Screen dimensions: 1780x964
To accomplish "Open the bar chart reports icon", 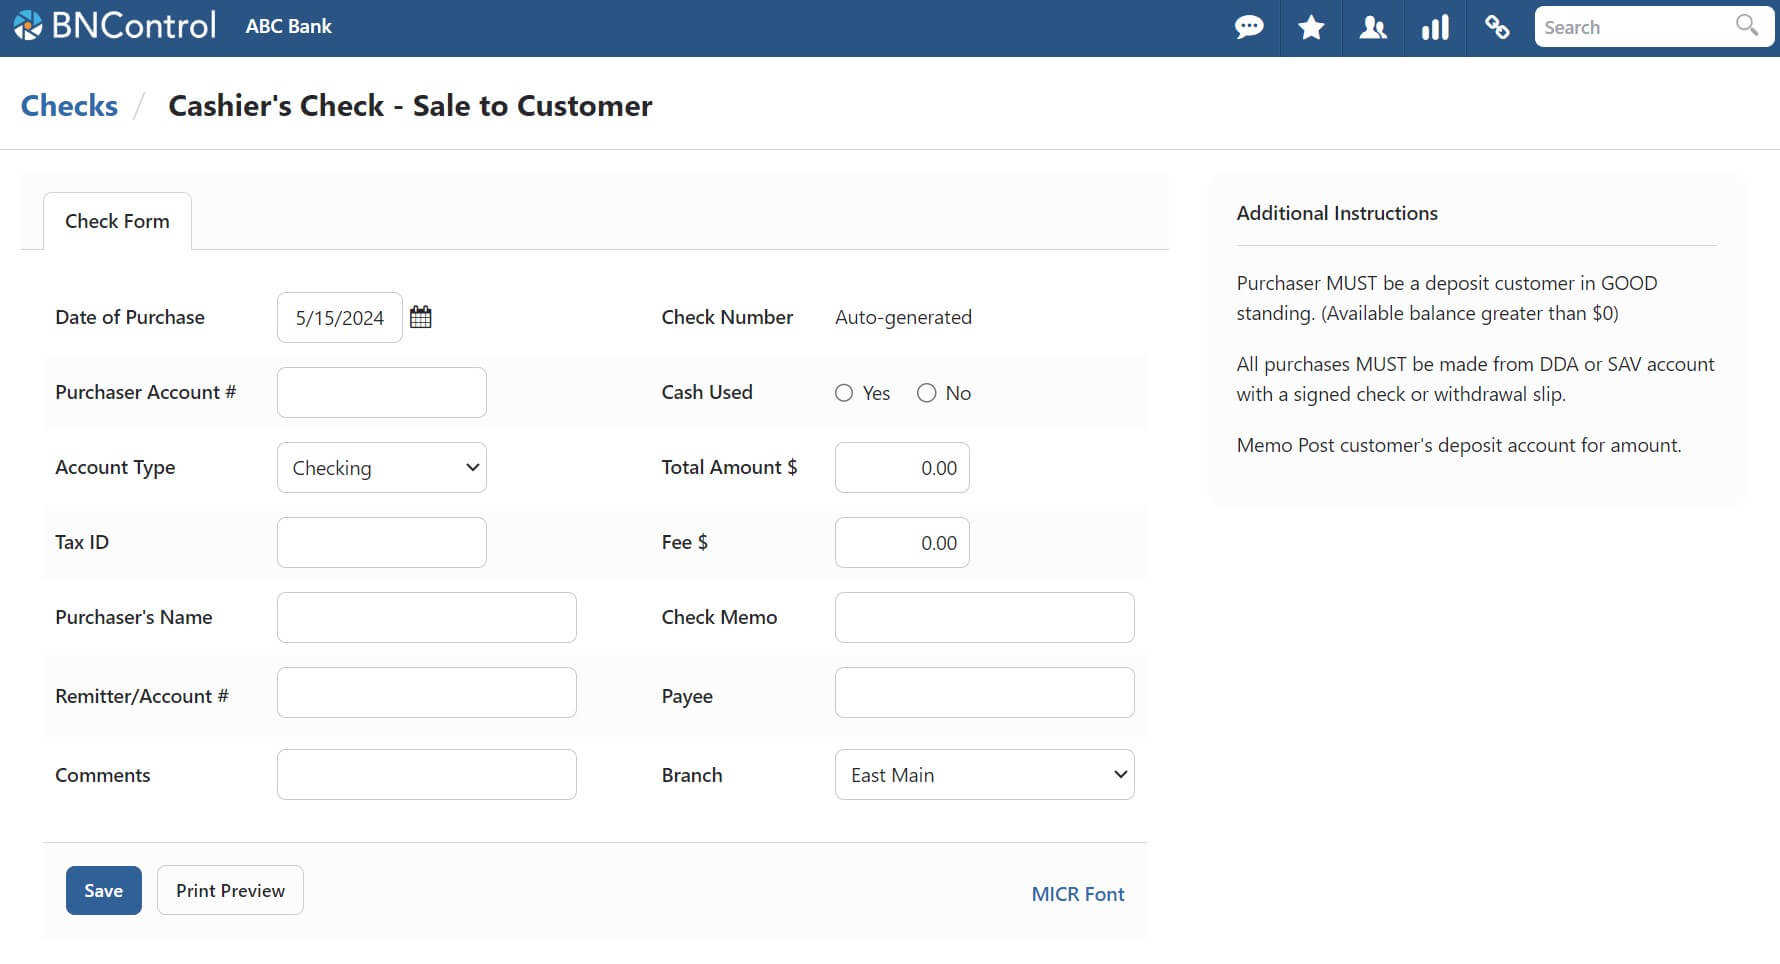I will click(1435, 27).
